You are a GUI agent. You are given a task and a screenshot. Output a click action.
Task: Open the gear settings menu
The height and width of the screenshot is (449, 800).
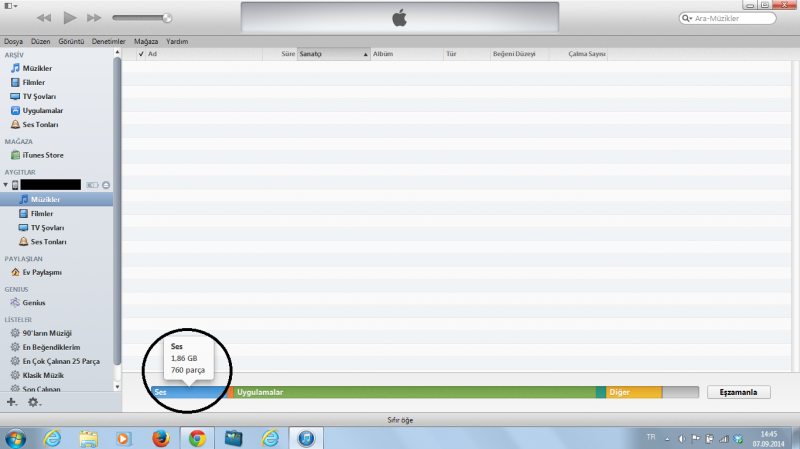34,402
